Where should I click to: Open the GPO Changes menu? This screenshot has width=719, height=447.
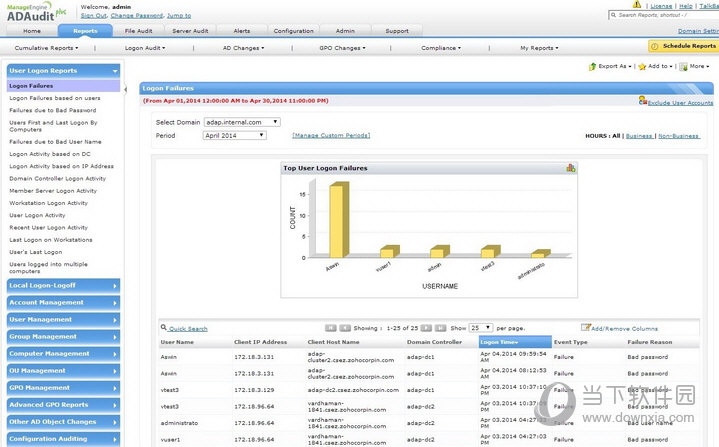[343, 48]
